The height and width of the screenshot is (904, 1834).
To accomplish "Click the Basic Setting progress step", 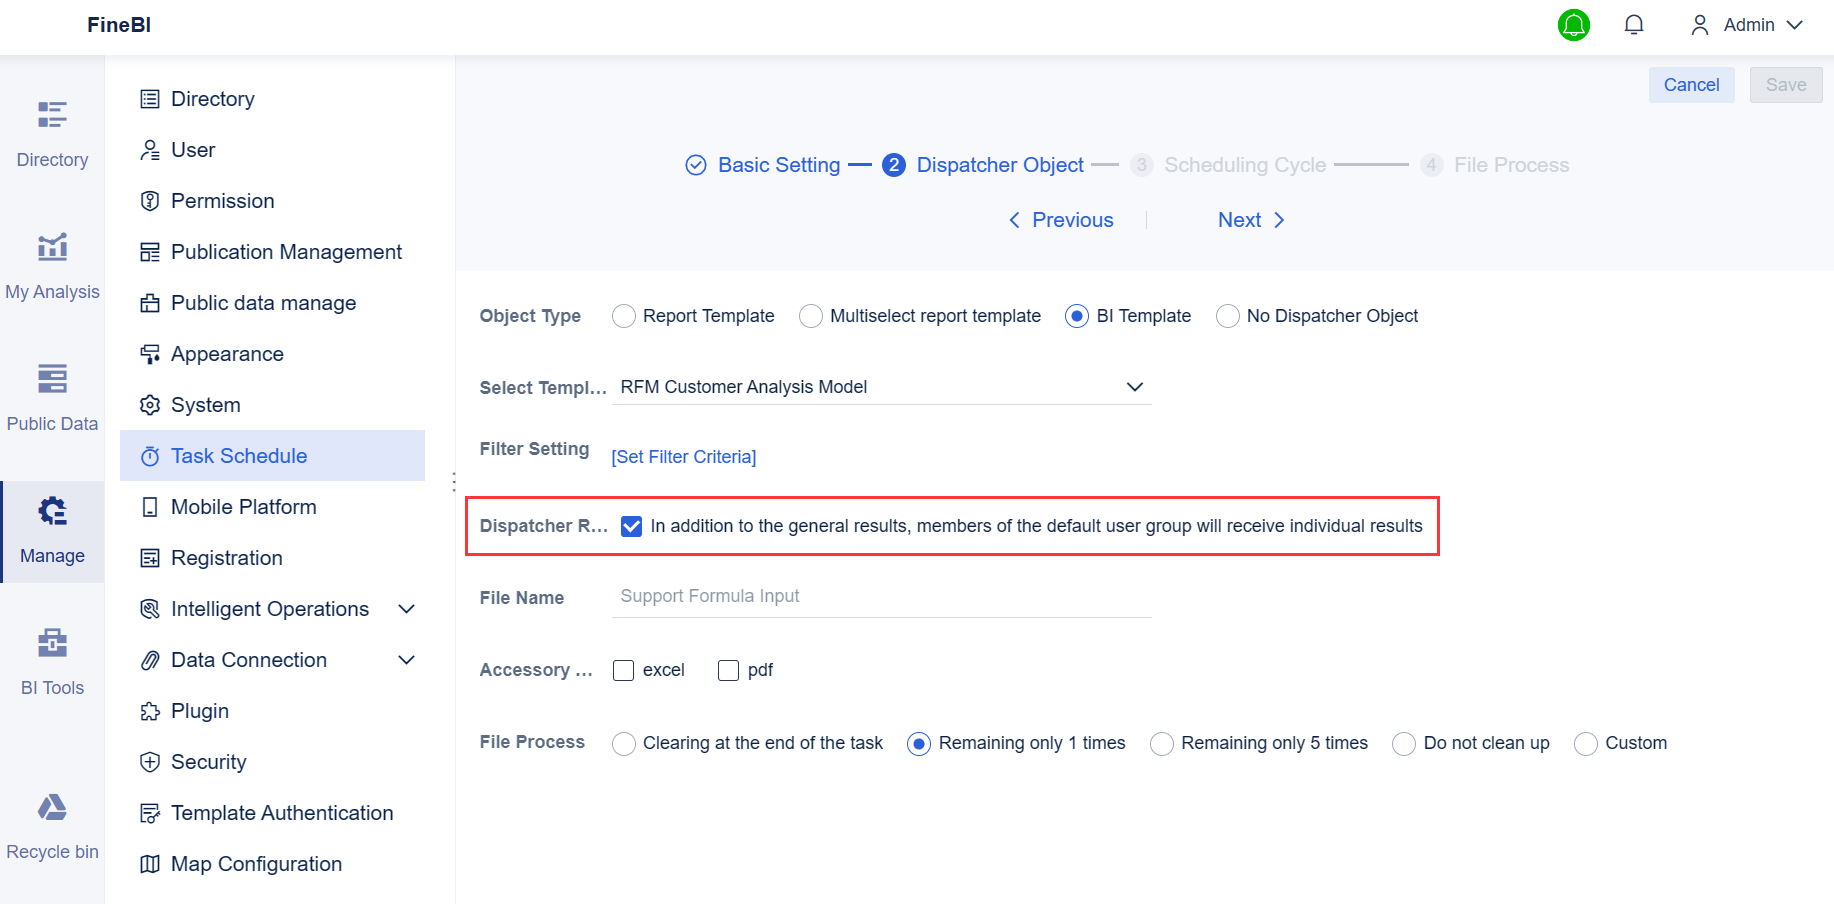I will click(779, 164).
